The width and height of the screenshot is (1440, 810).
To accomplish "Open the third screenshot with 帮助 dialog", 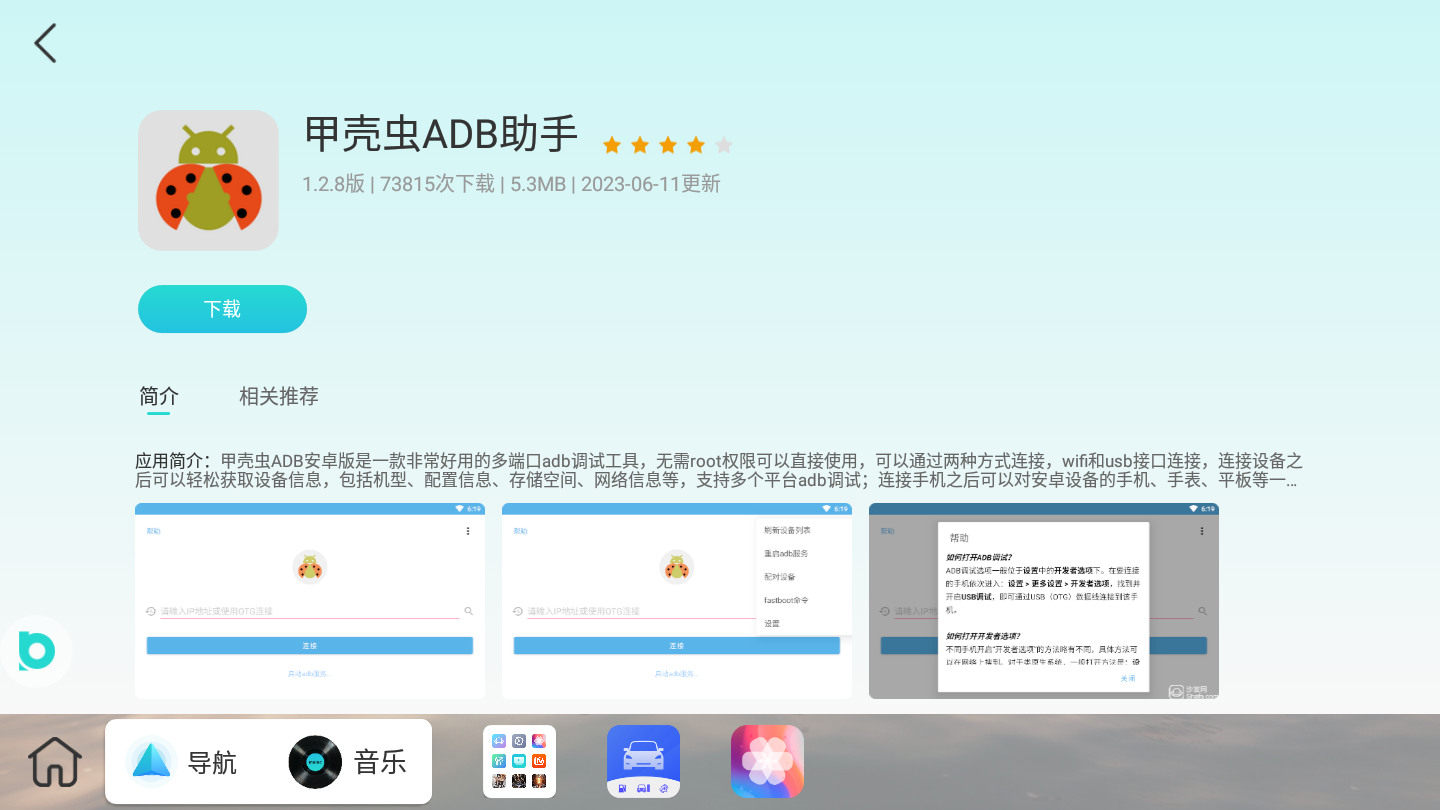I will (x=1044, y=601).
